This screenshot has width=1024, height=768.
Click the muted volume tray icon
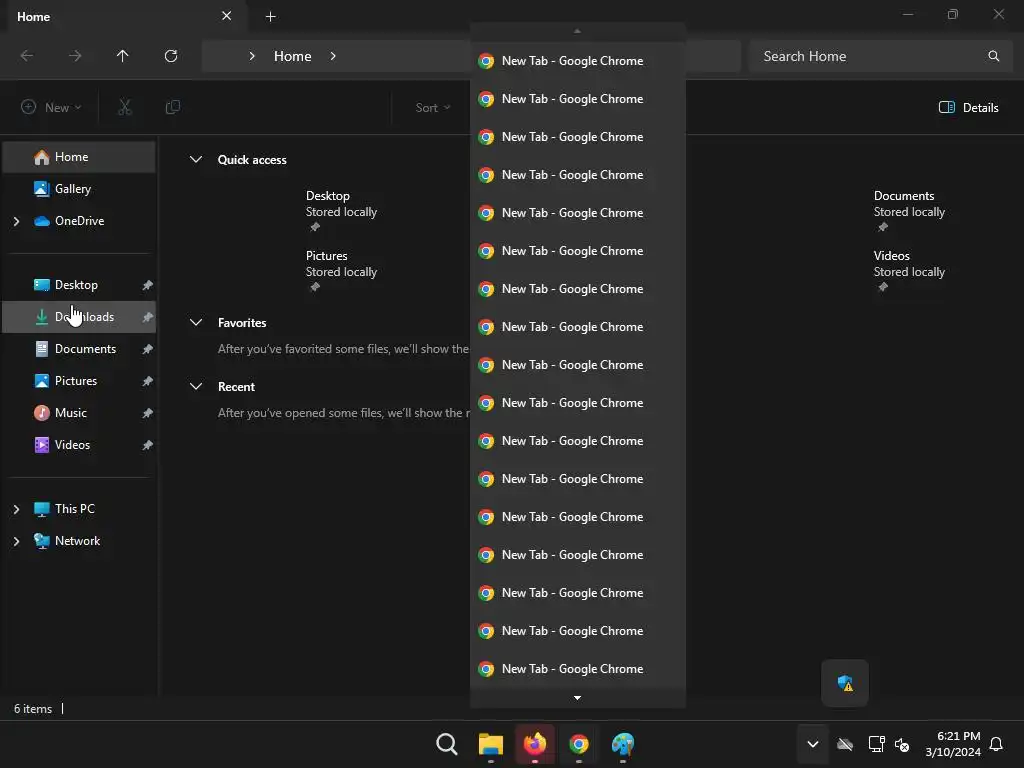tap(902, 744)
